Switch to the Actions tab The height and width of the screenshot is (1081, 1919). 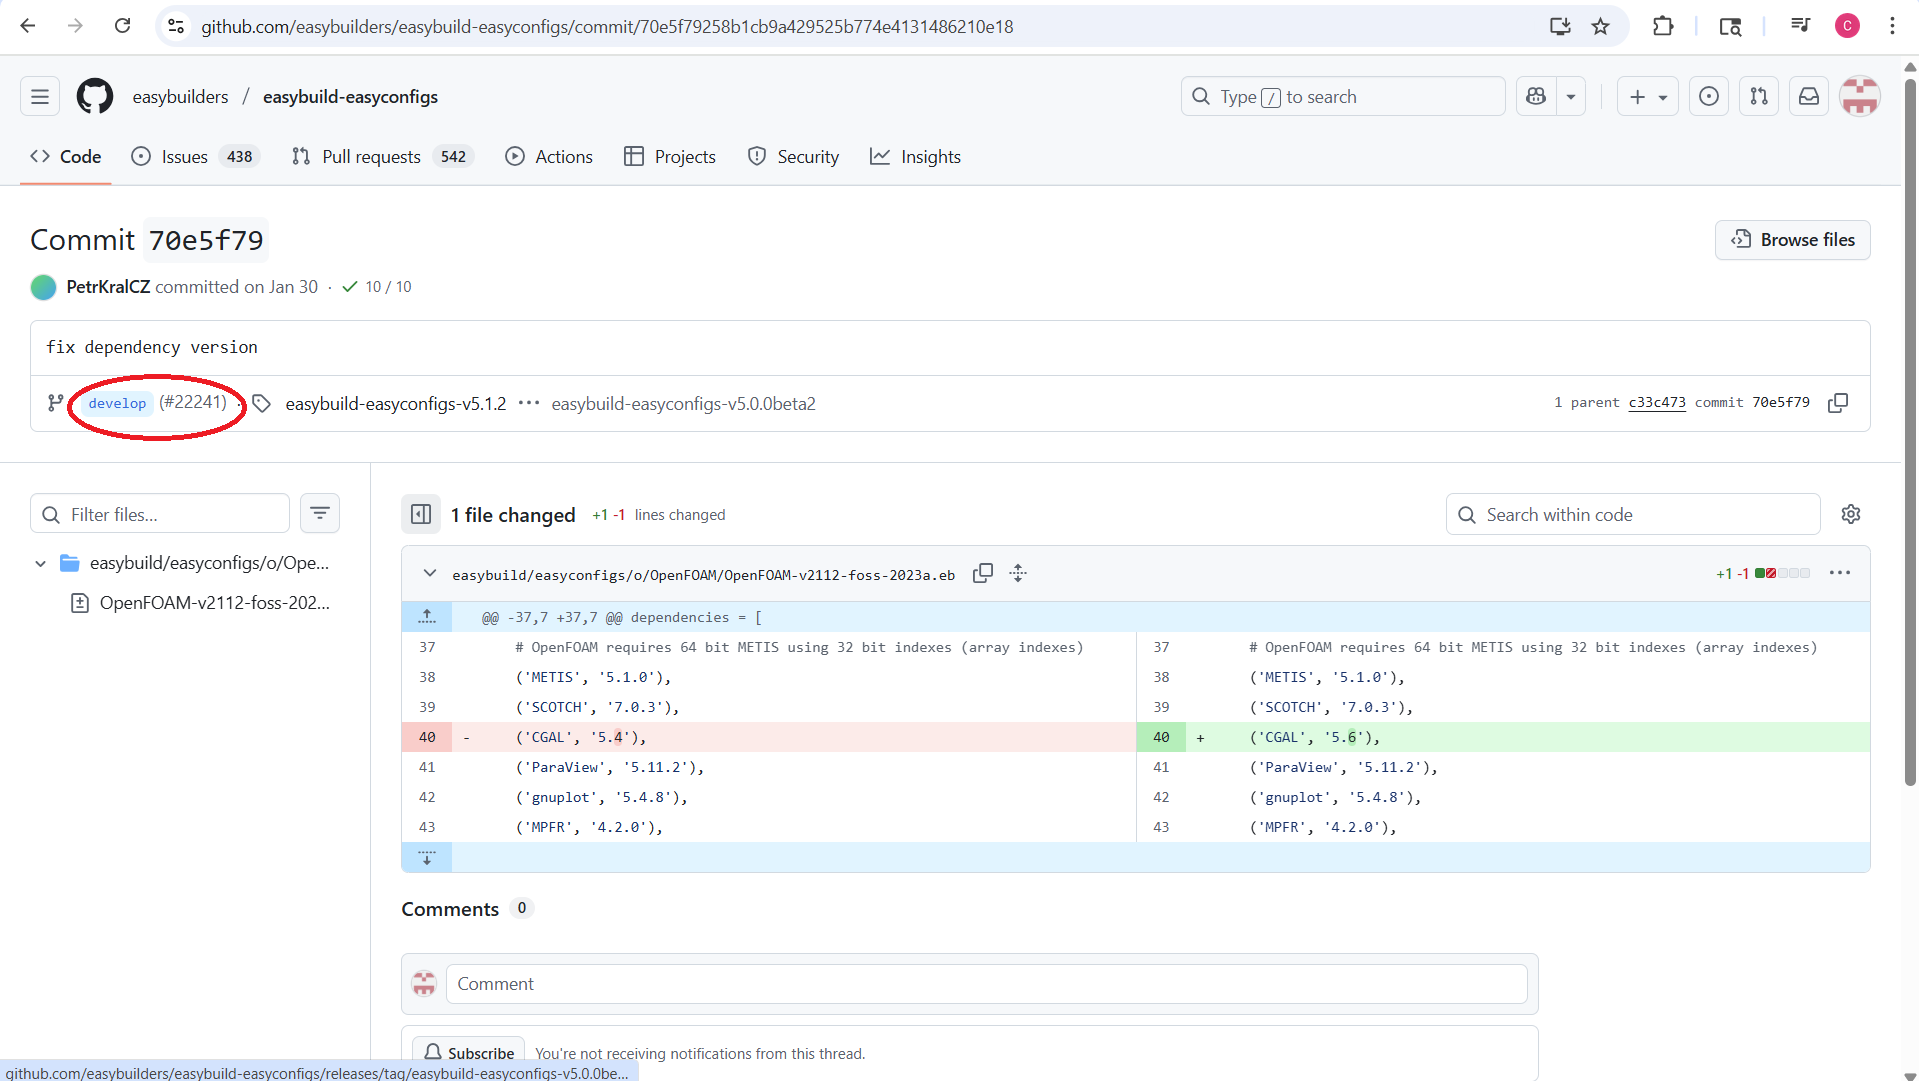[x=548, y=156]
